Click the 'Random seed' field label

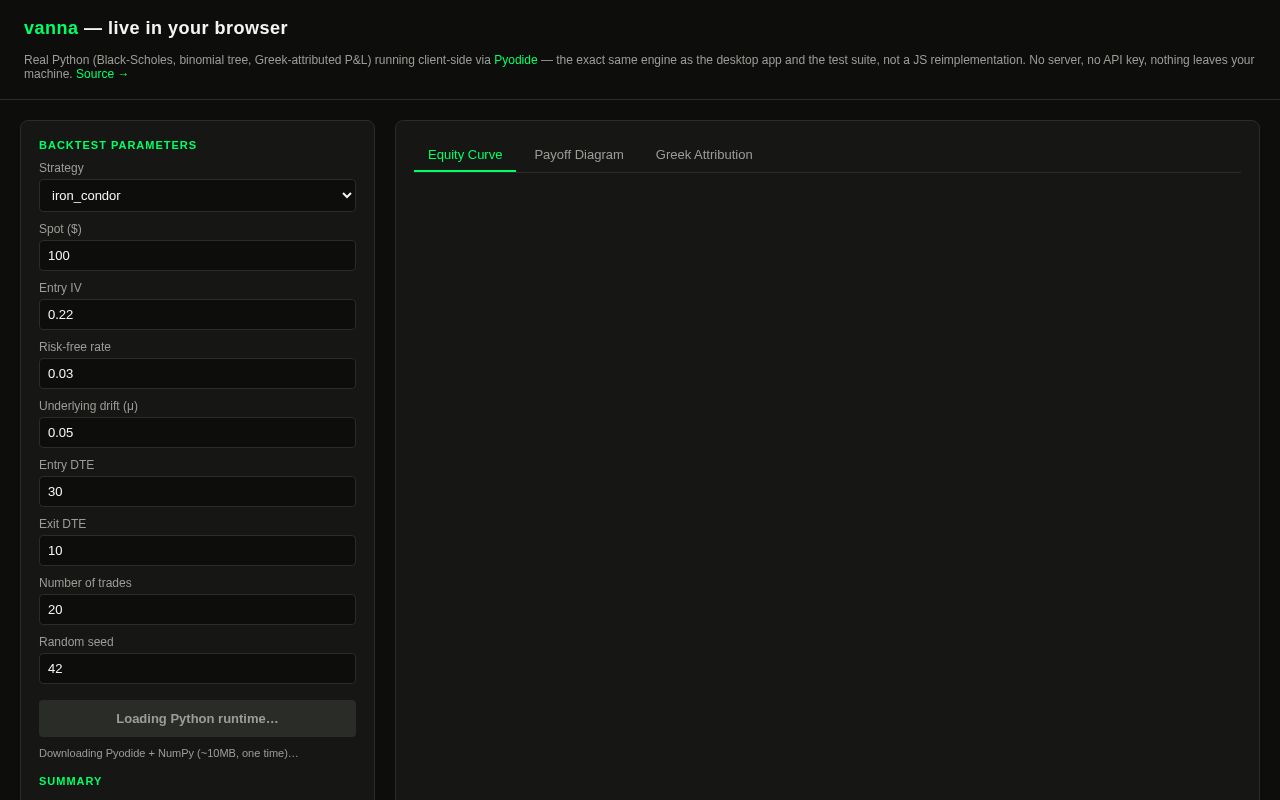76,642
